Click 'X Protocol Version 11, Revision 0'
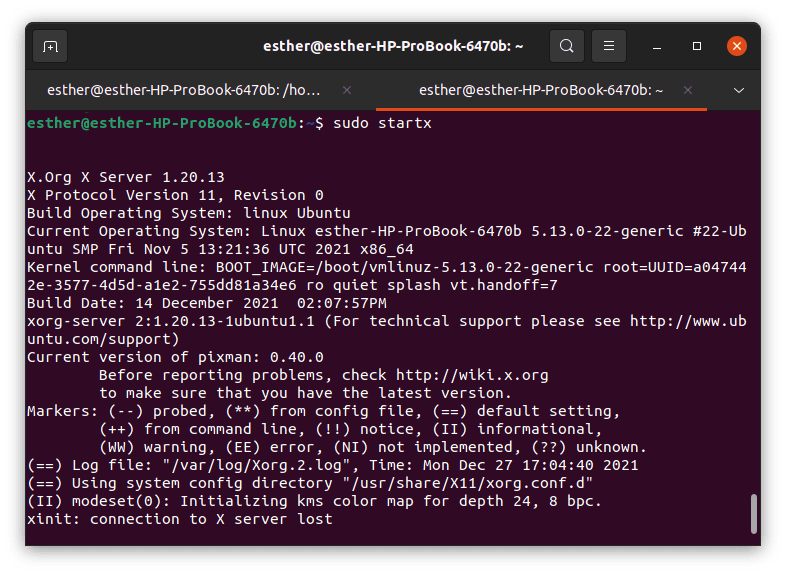The height and width of the screenshot is (574, 786). click(x=175, y=196)
